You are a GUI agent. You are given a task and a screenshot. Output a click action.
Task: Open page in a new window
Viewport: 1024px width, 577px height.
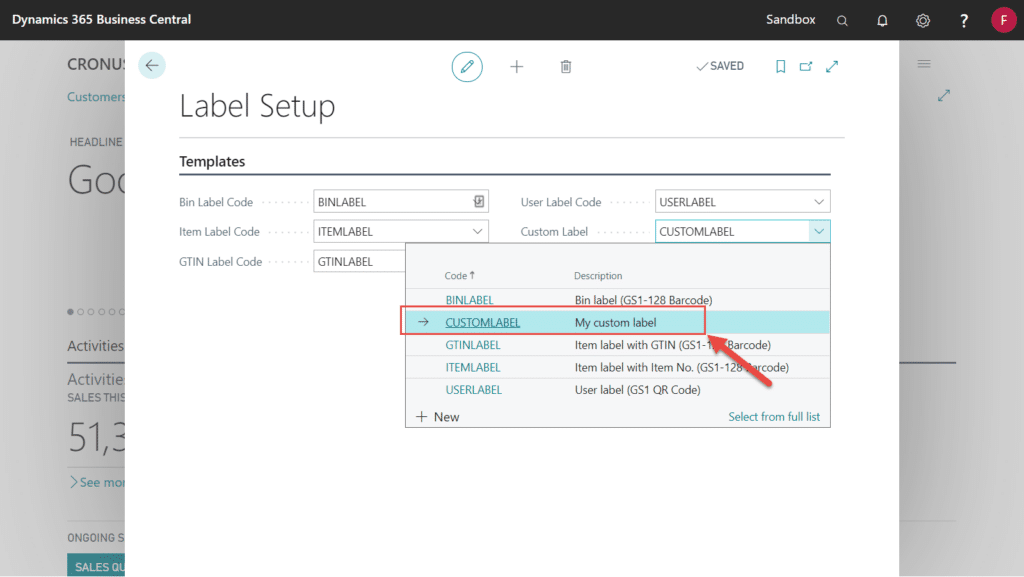coord(808,65)
